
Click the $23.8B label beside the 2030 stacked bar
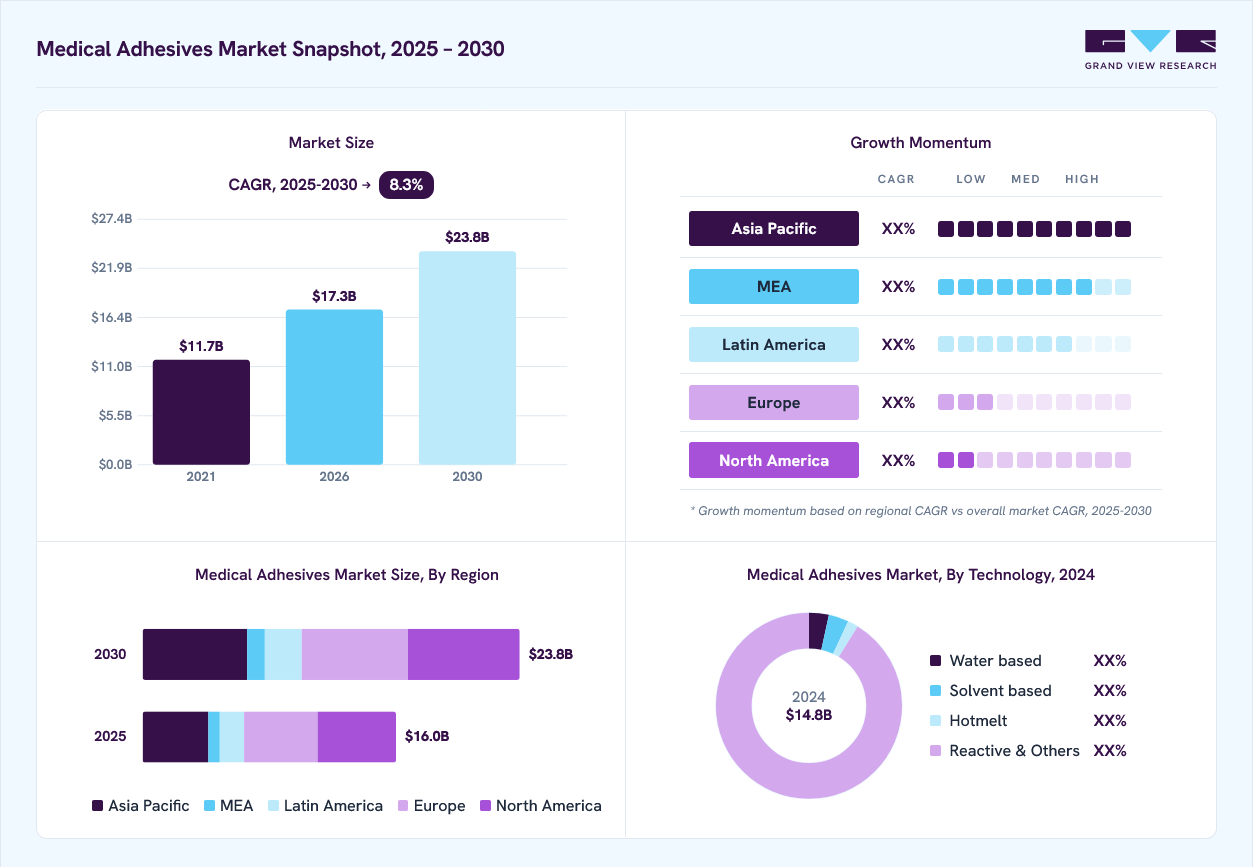[x=551, y=654]
